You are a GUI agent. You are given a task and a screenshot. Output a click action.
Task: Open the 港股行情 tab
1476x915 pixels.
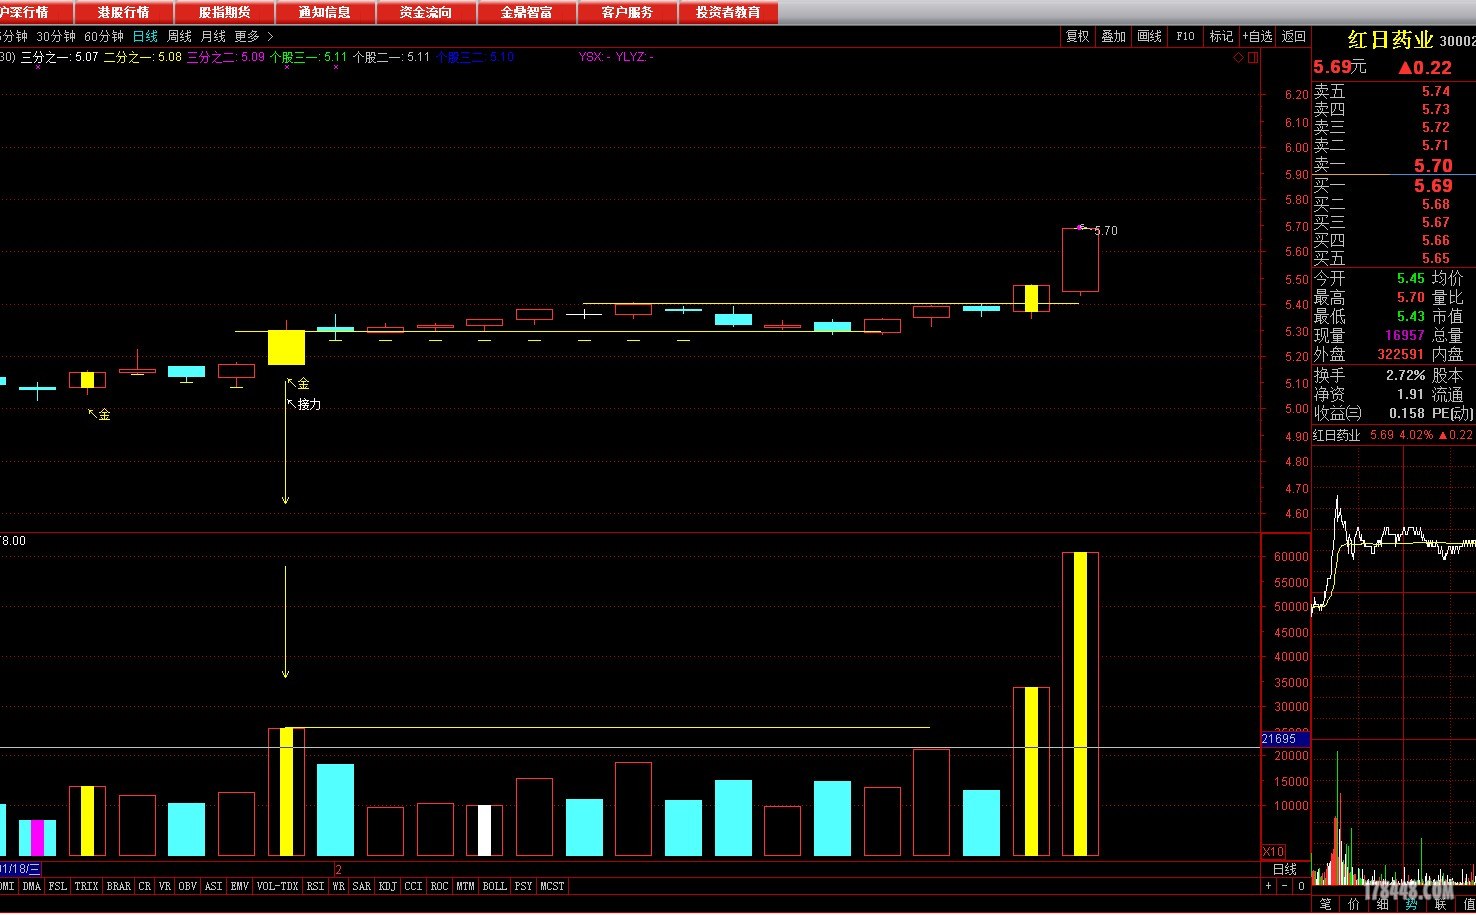[124, 12]
